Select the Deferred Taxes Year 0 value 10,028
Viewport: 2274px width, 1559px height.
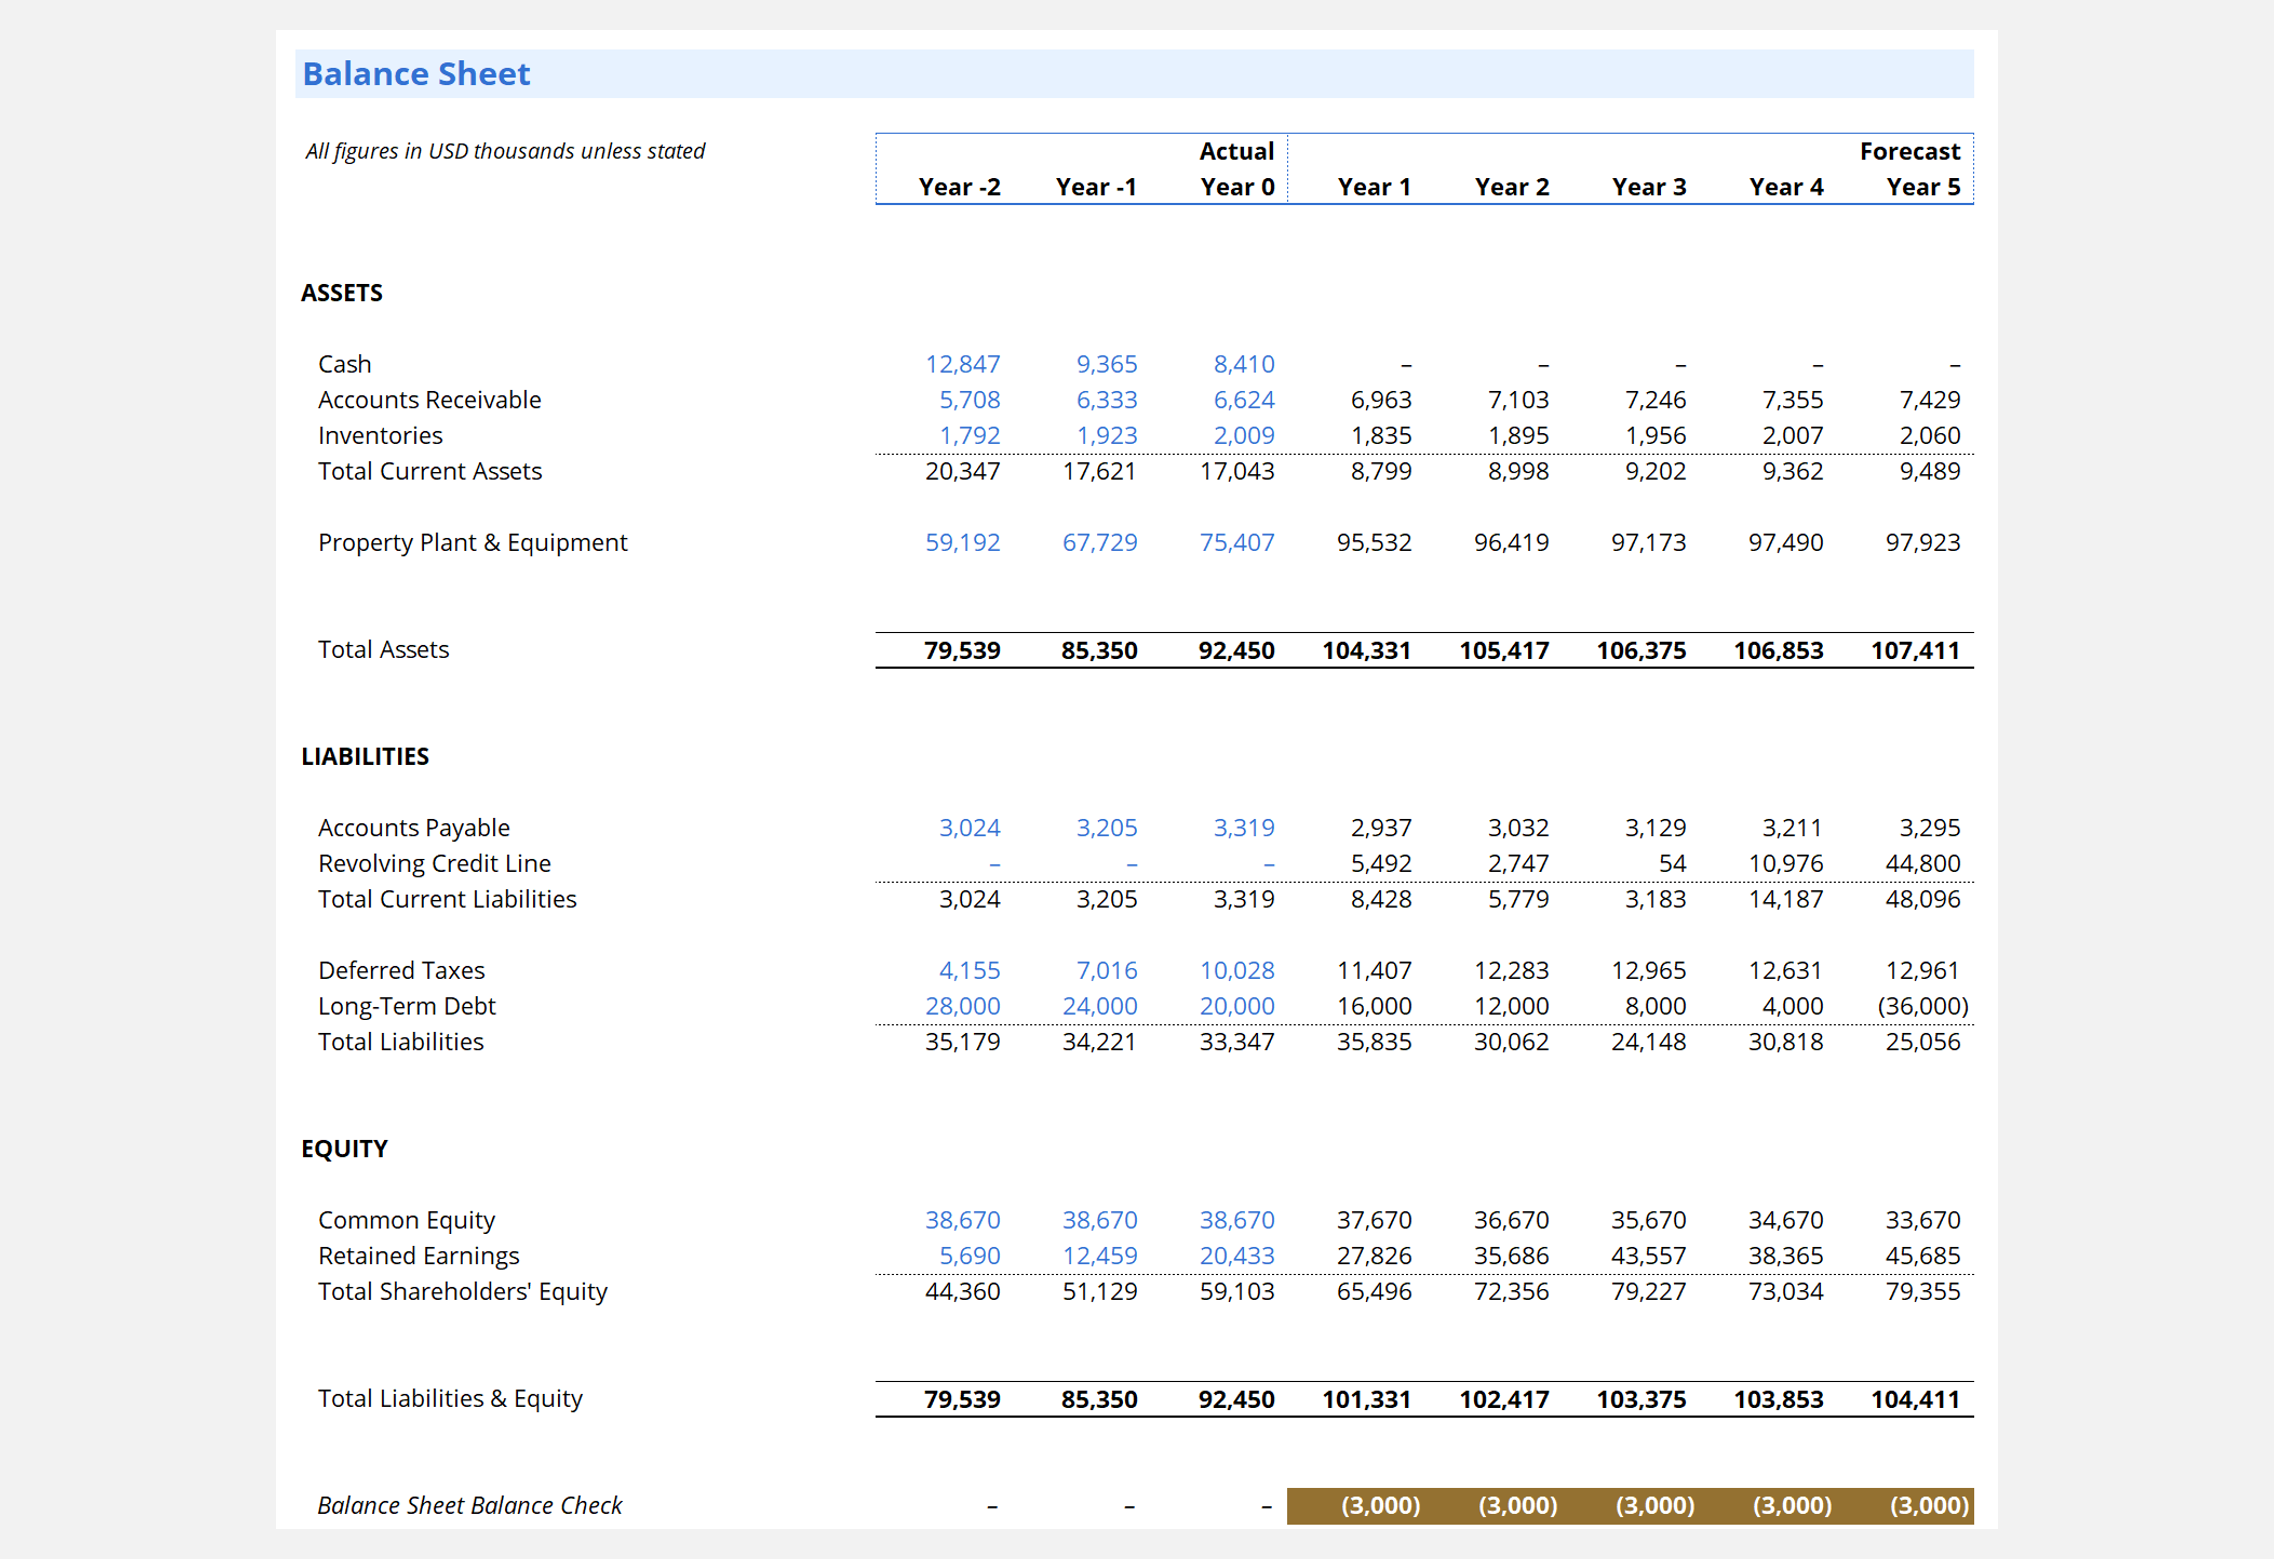[x=1237, y=970]
